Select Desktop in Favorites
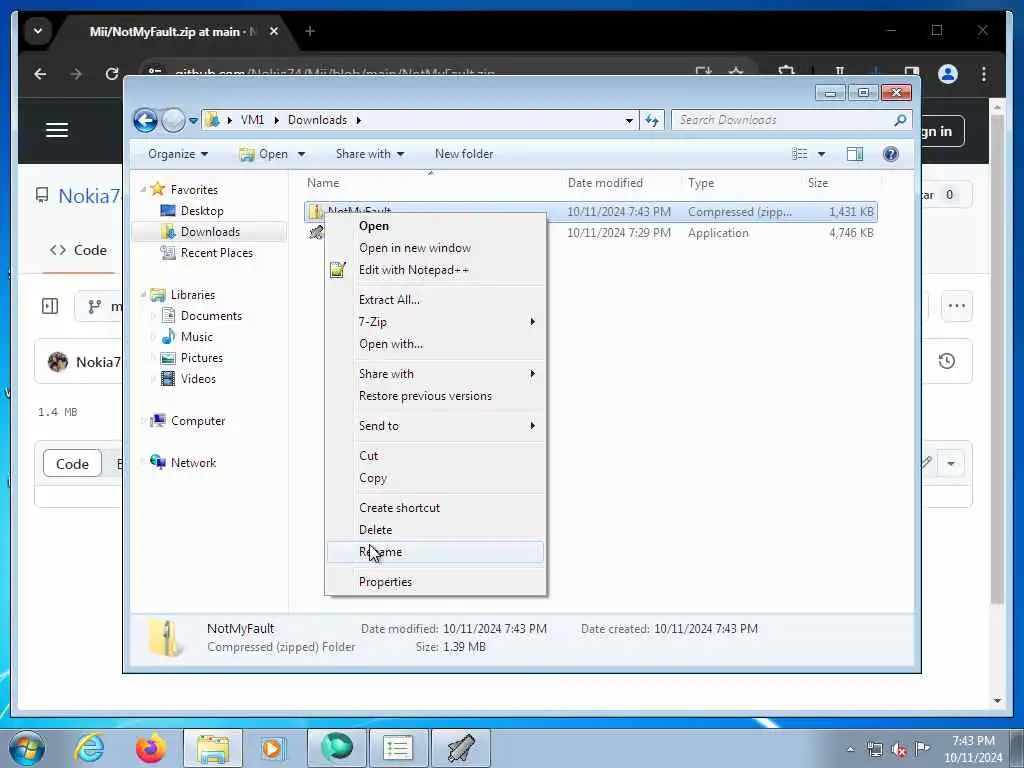Viewport: 1024px width, 768px height. click(x=202, y=211)
